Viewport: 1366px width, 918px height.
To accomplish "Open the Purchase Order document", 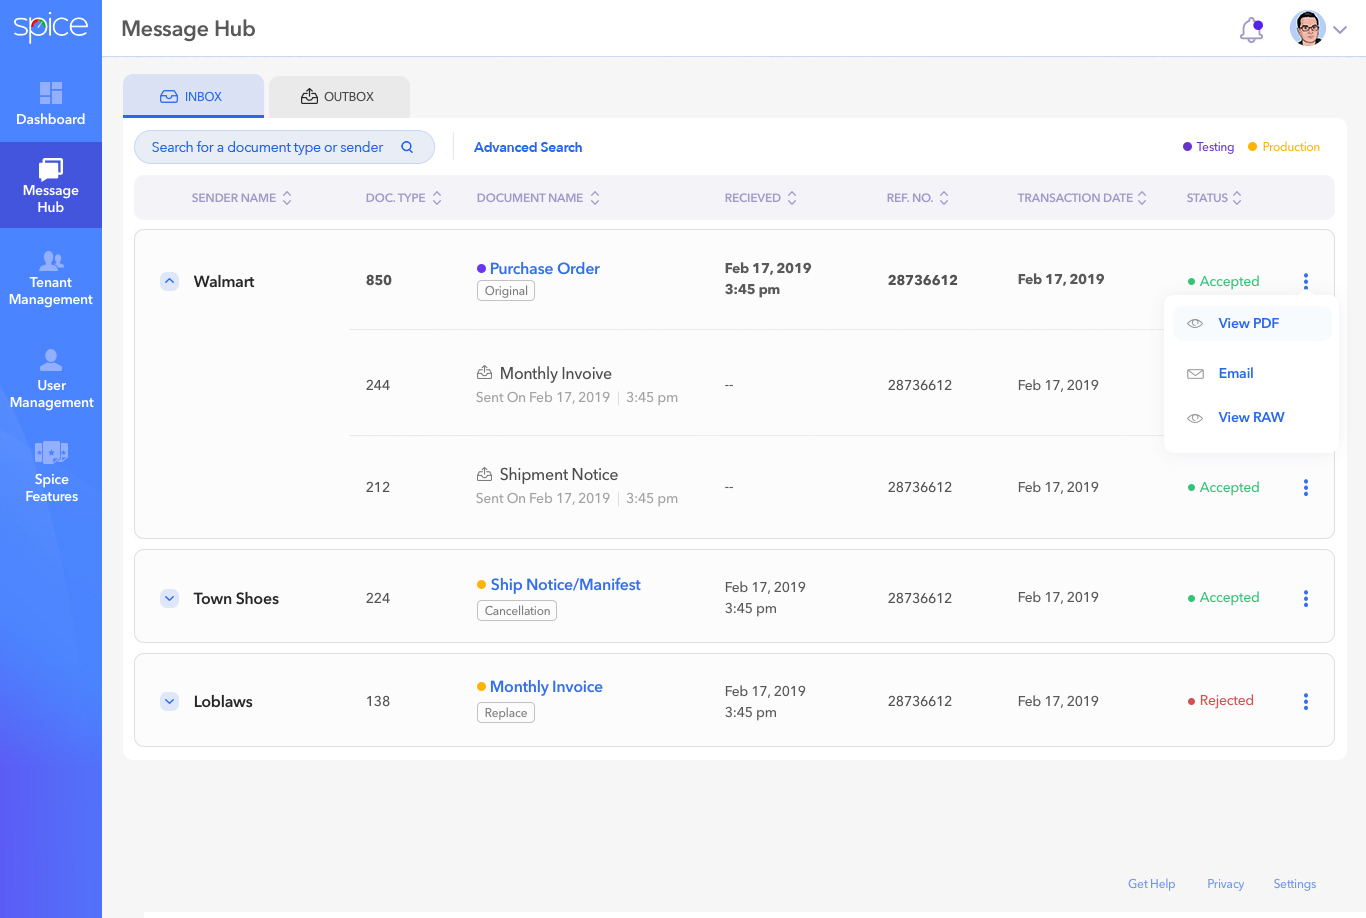I will (544, 269).
